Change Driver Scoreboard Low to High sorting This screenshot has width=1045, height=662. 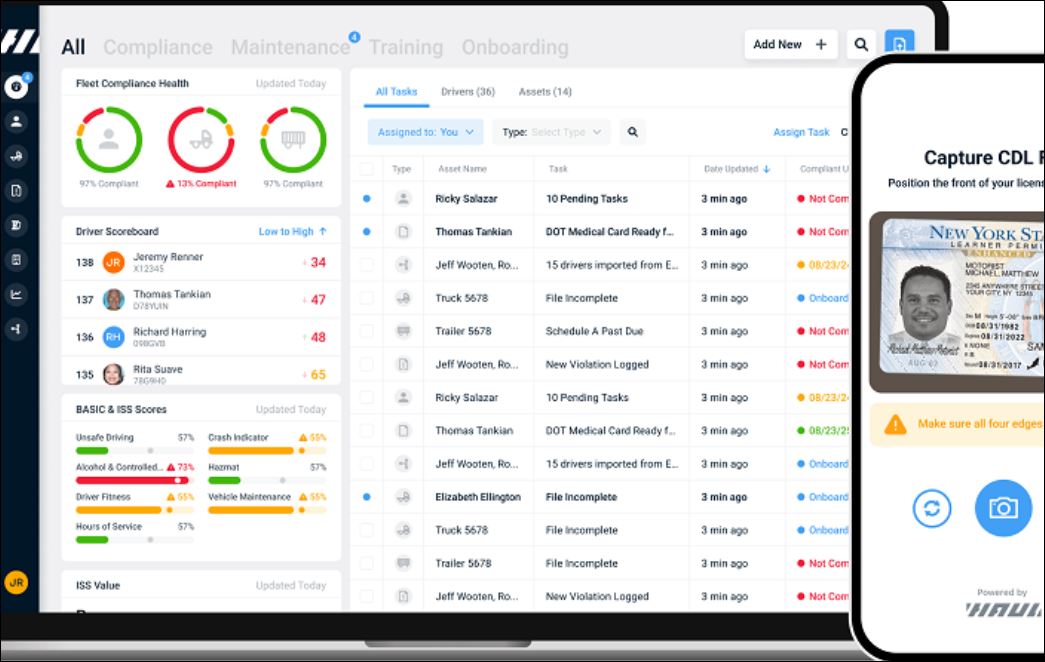click(x=292, y=231)
